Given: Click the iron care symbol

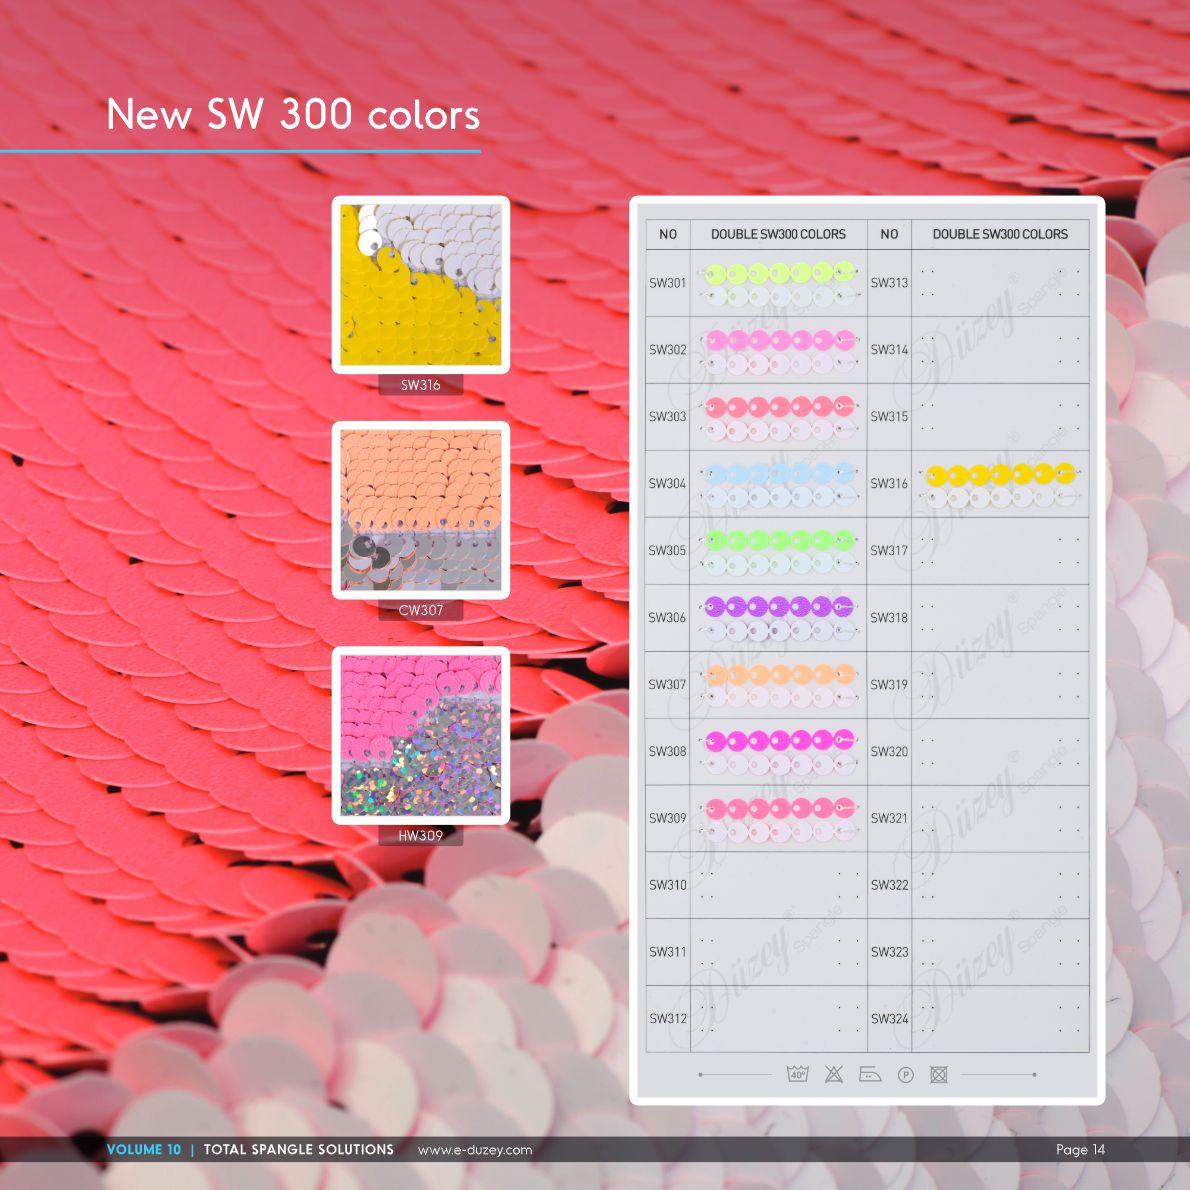Looking at the screenshot, I should [x=870, y=1074].
